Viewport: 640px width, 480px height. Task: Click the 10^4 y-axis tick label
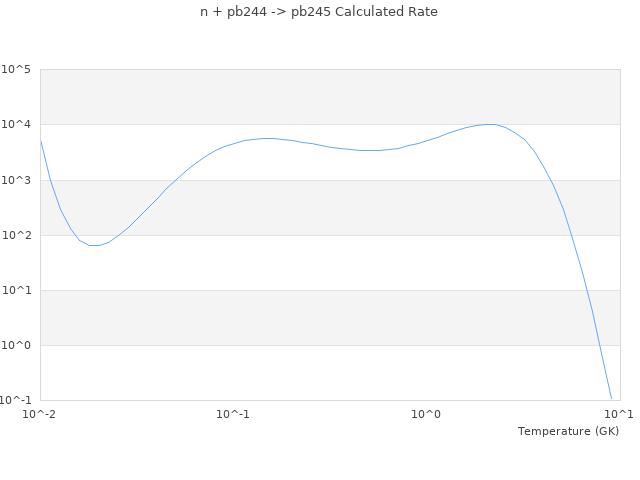[16, 125]
